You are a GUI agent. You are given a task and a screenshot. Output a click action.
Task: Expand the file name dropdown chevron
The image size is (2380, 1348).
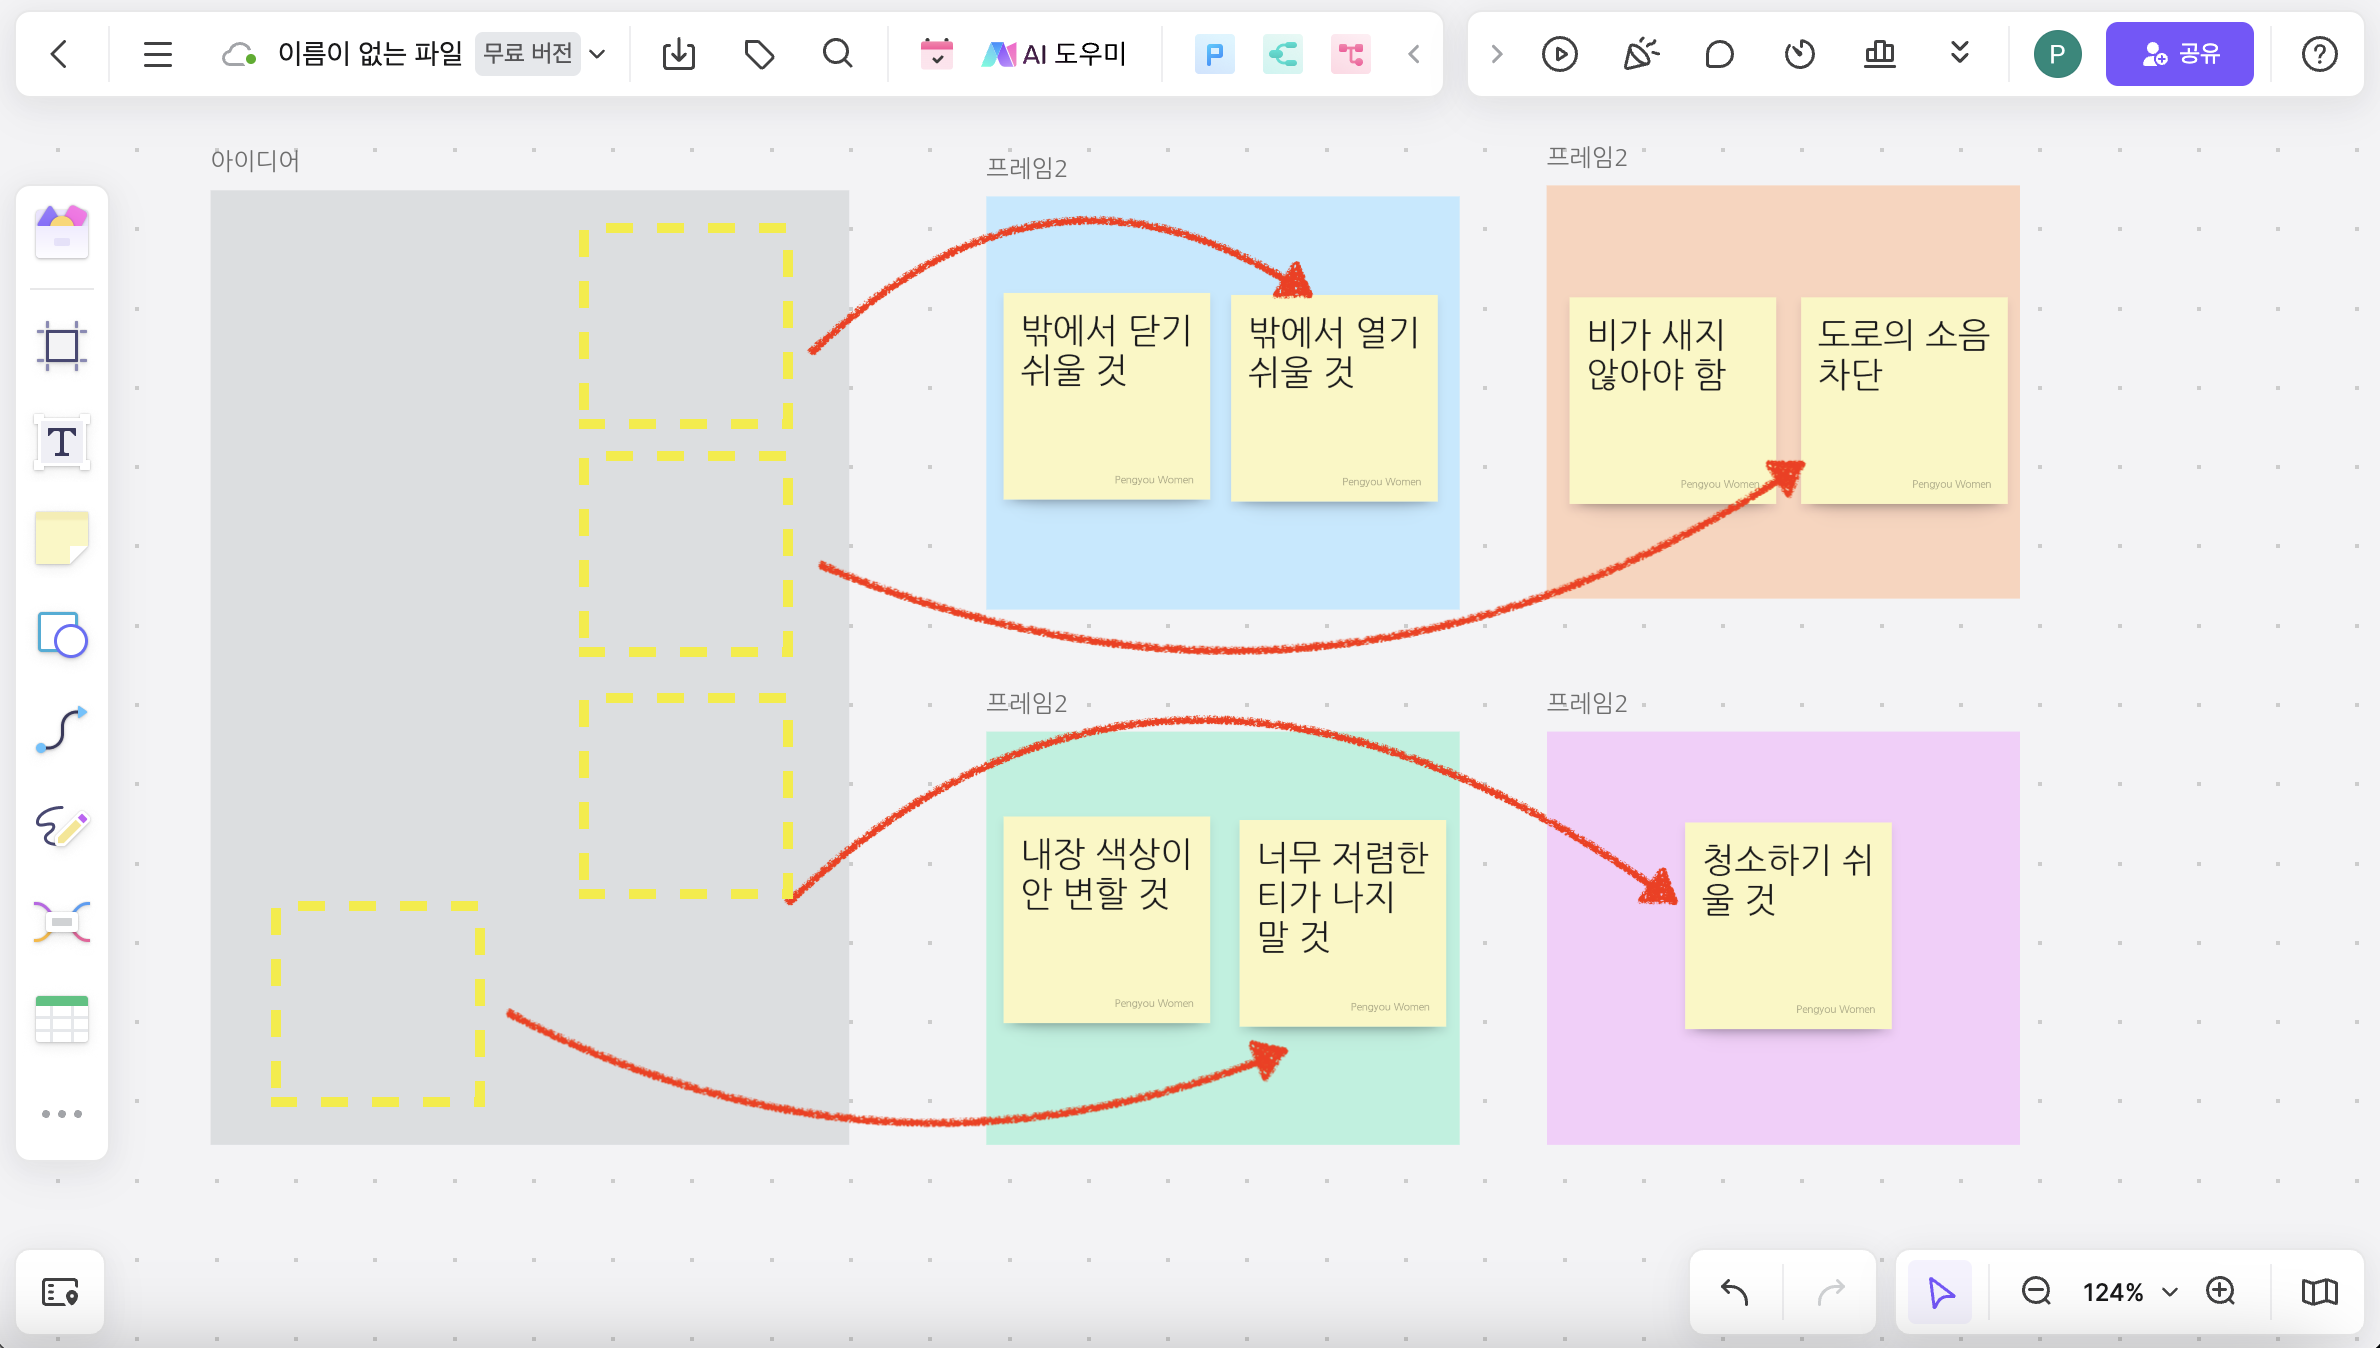click(598, 54)
